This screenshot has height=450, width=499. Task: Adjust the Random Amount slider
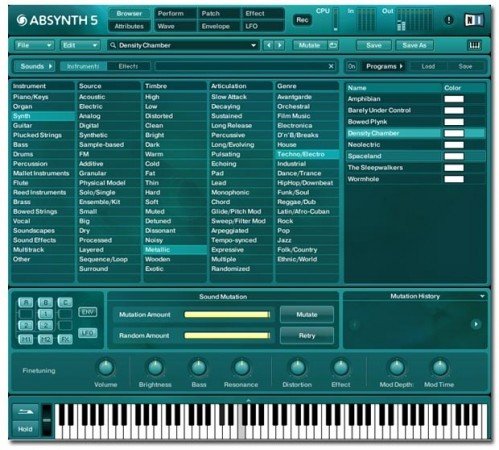(x=227, y=335)
